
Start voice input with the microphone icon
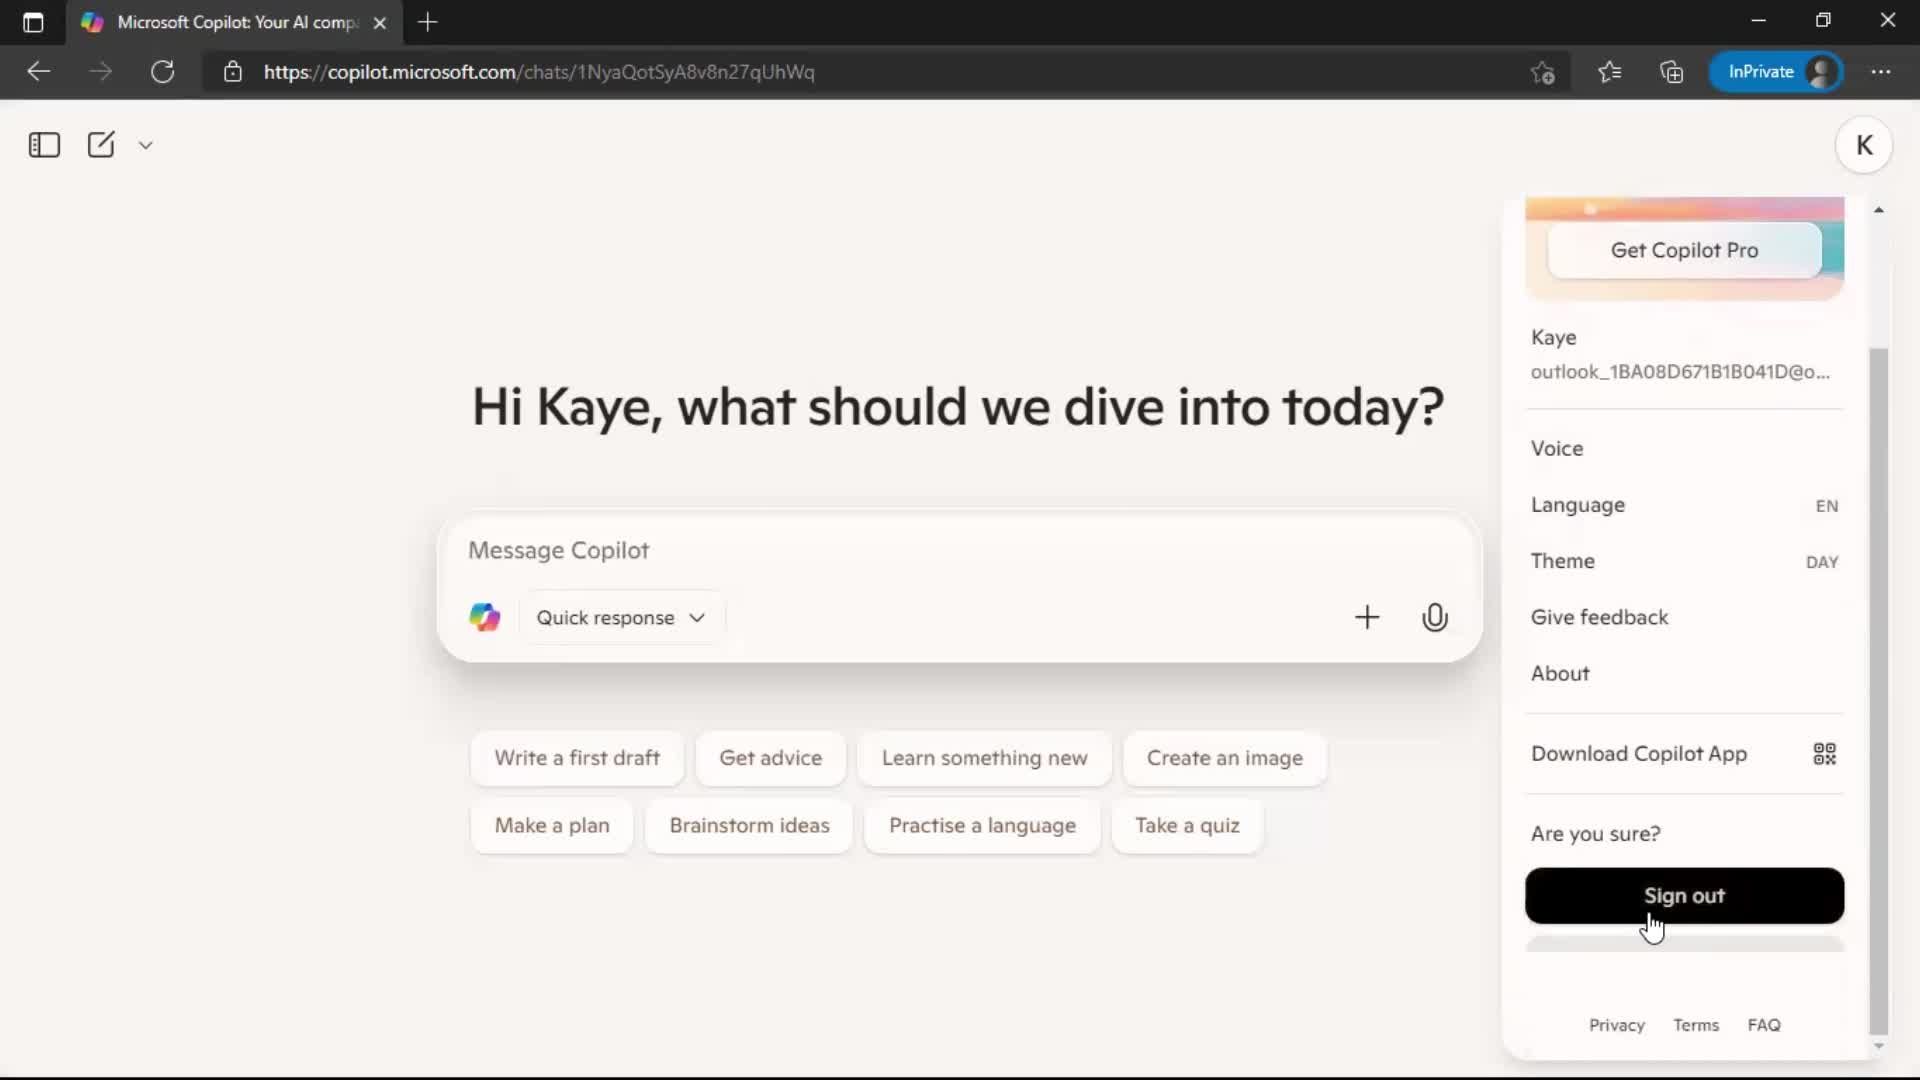pos(1435,617)
